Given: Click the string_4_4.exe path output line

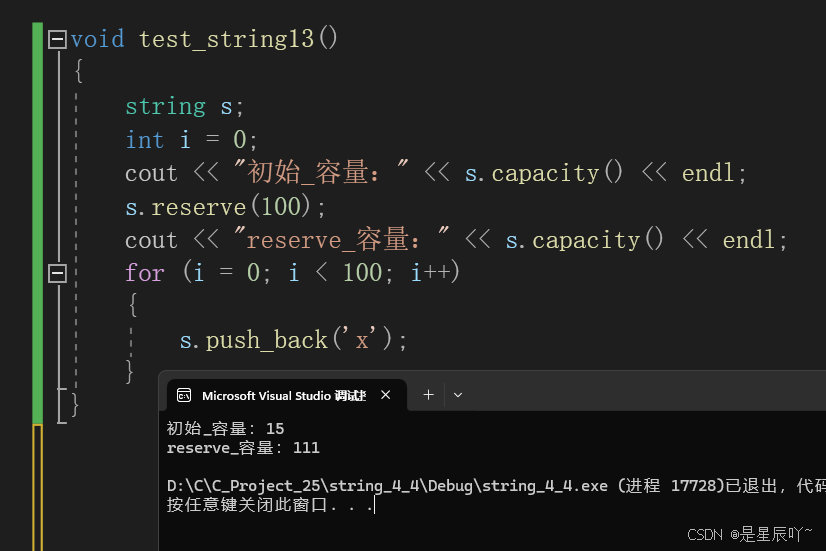Looking at the screenshot, I should [496, 485].
